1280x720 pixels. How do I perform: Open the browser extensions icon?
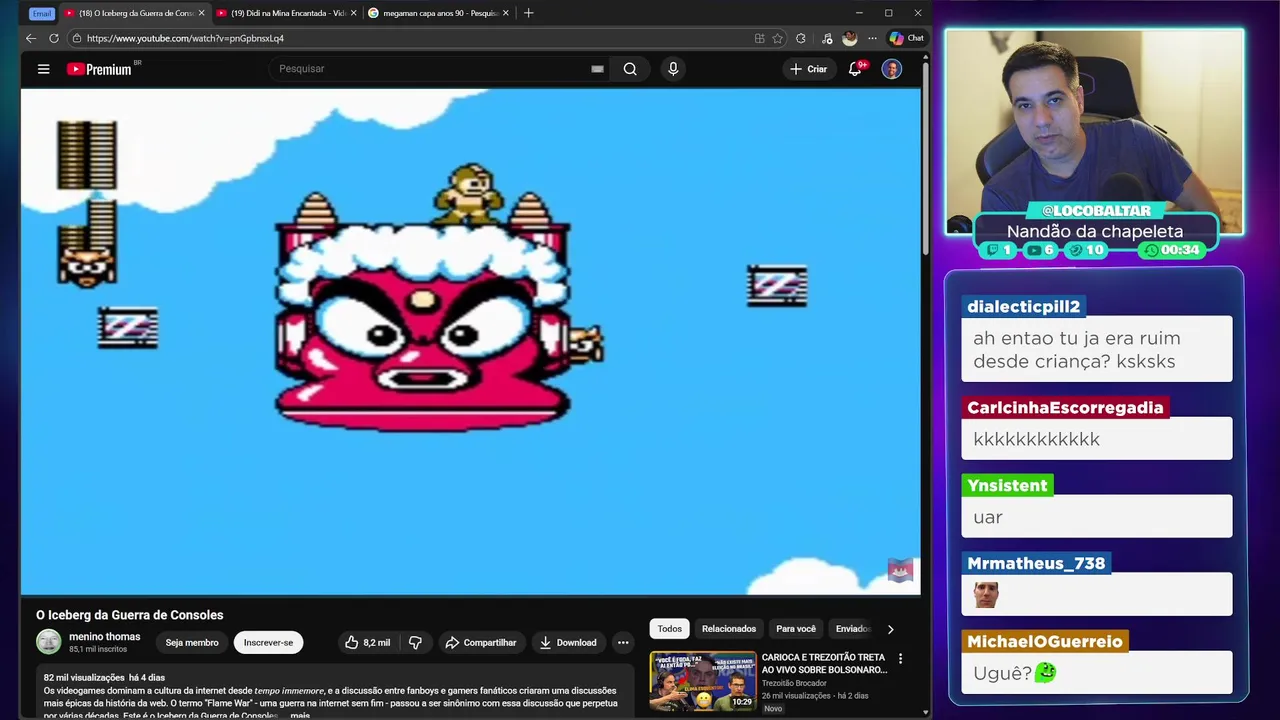[801, 38]
